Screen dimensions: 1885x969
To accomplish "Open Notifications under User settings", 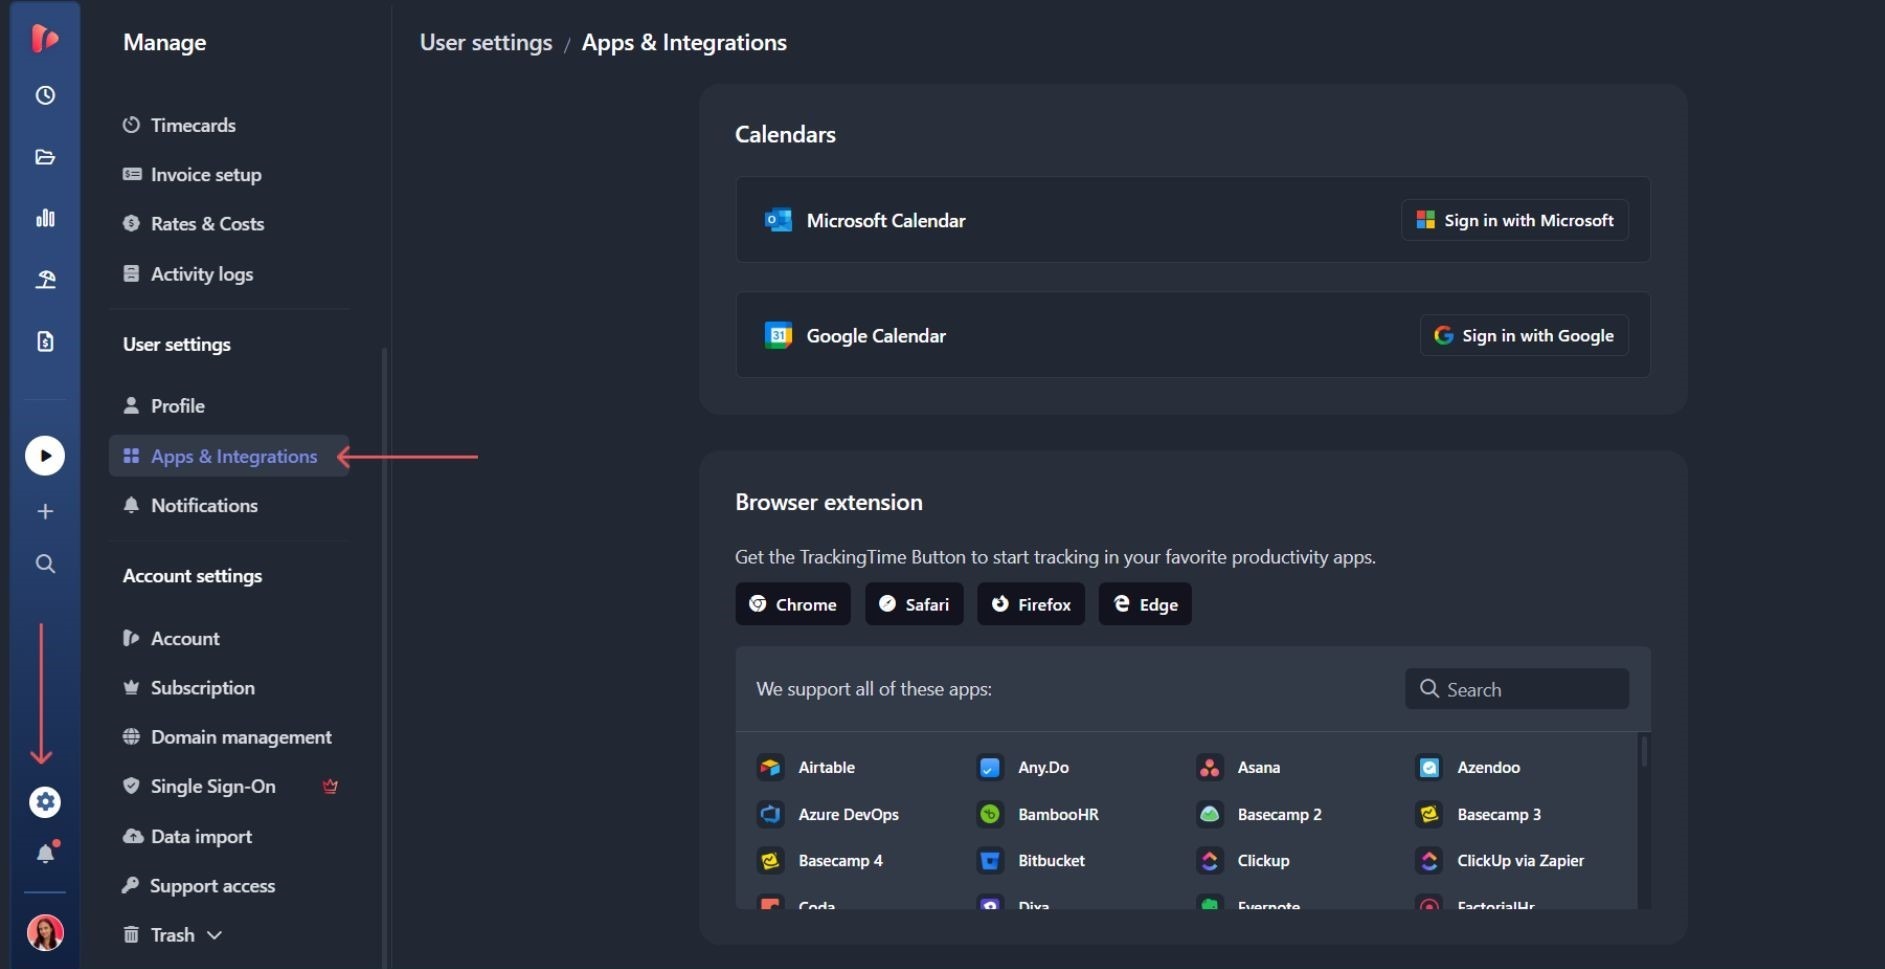I will (x=191, y=506).
